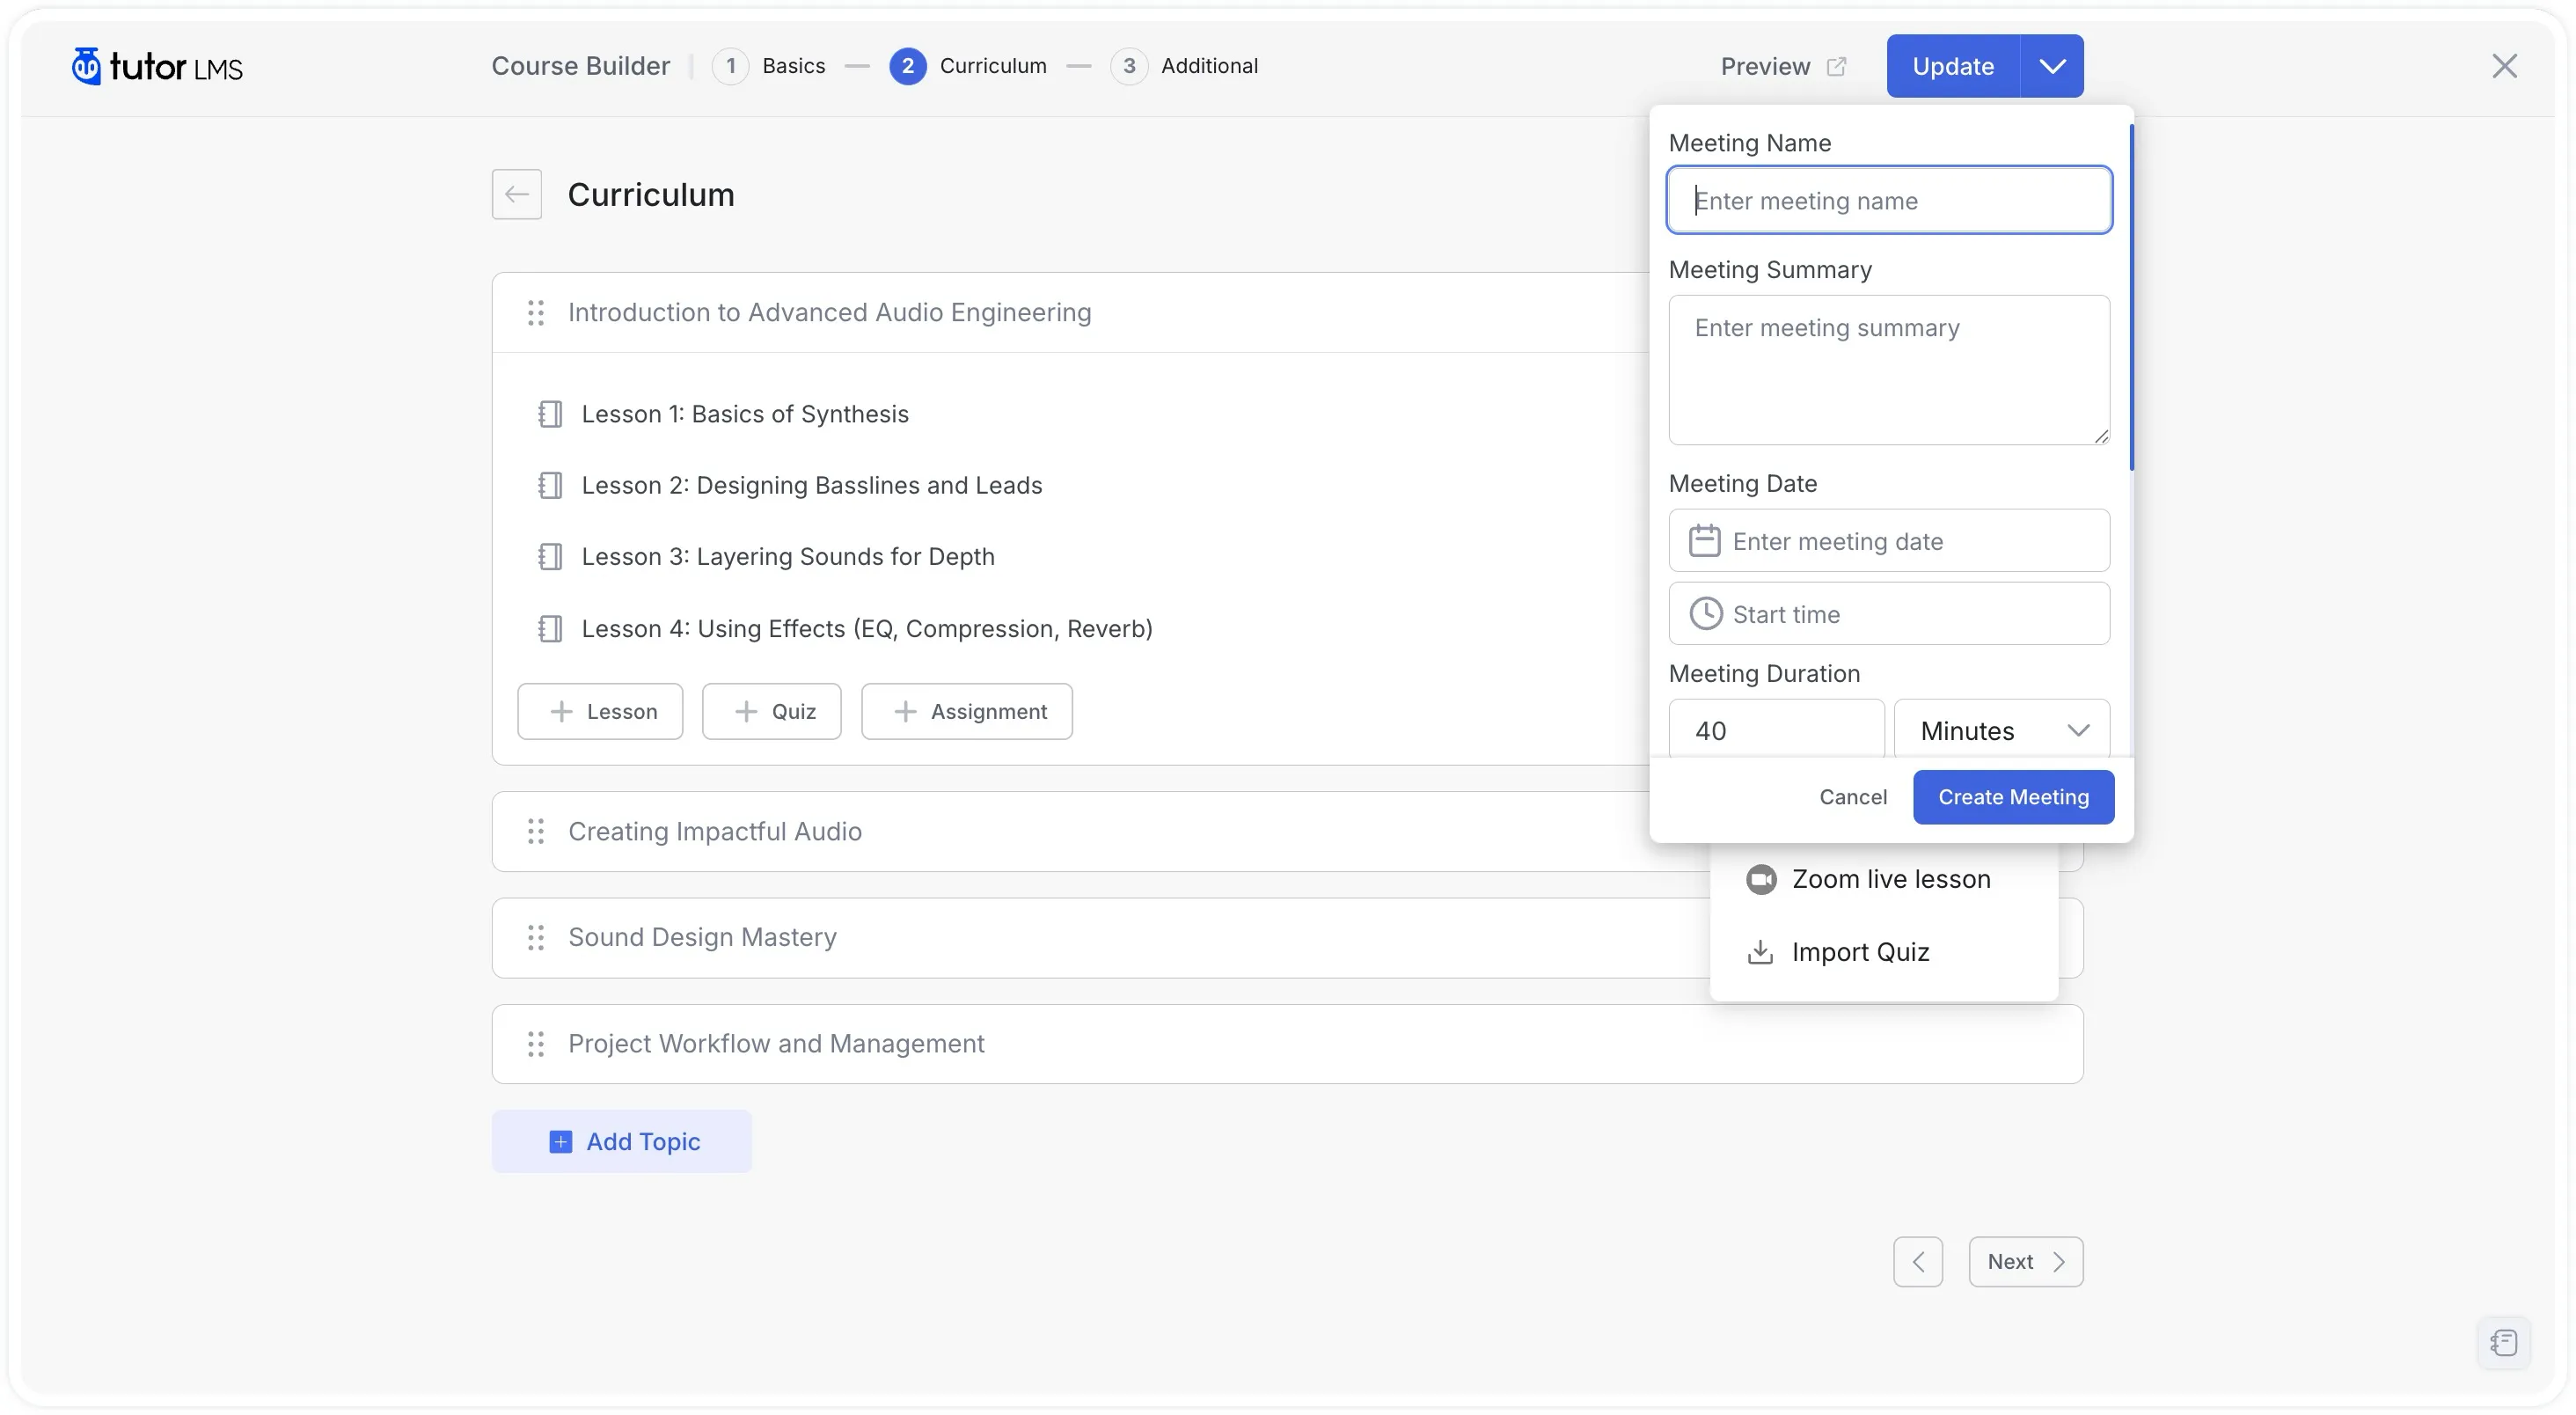Click the external link icon next to Preview
Viewport: 2576px width, 1415px height.
(x=1836, y=66)
